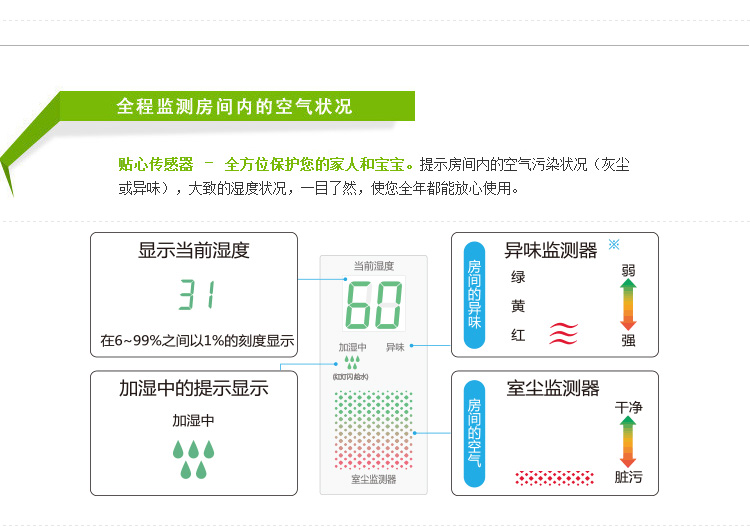Viewport: 750px width, 527px height.
Task: Click the clean-to-dirty dust gradient arrow
Action: [628, 442]
